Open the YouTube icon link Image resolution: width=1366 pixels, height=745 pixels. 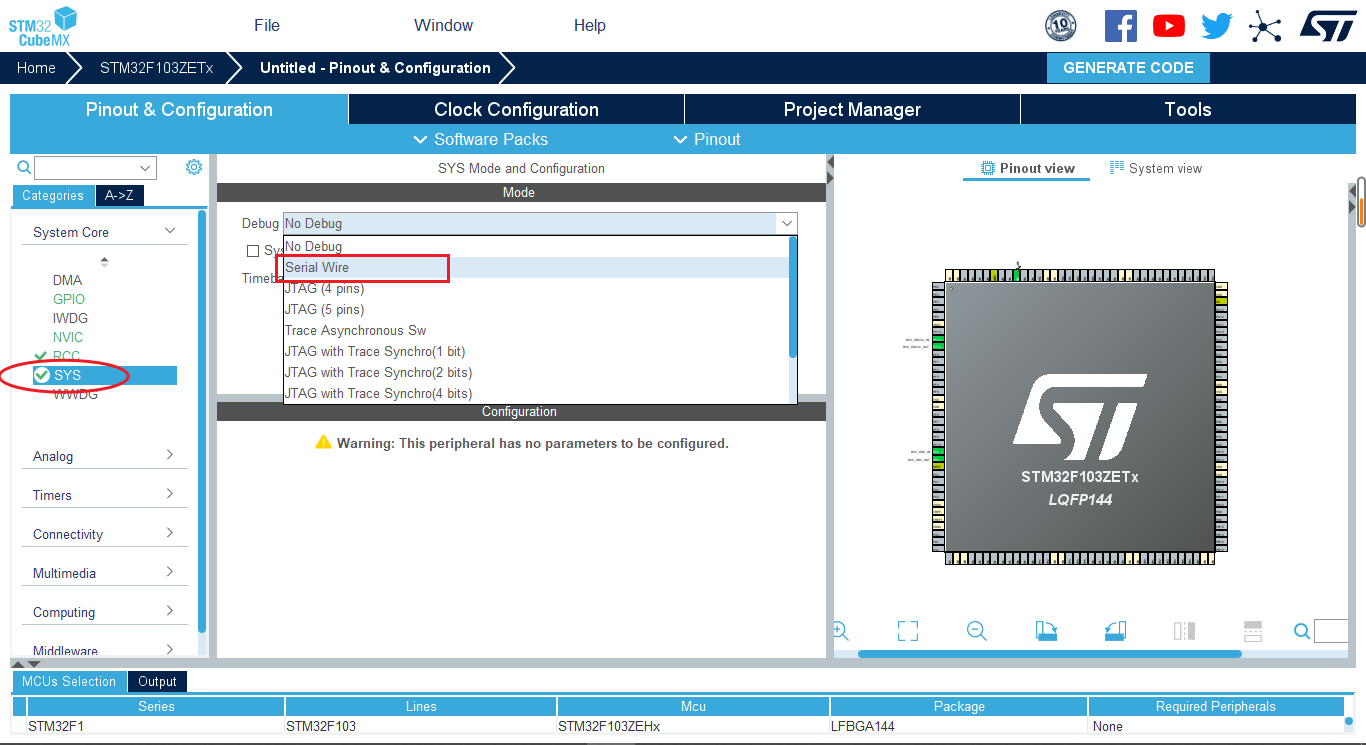(x=1168, y=26)
